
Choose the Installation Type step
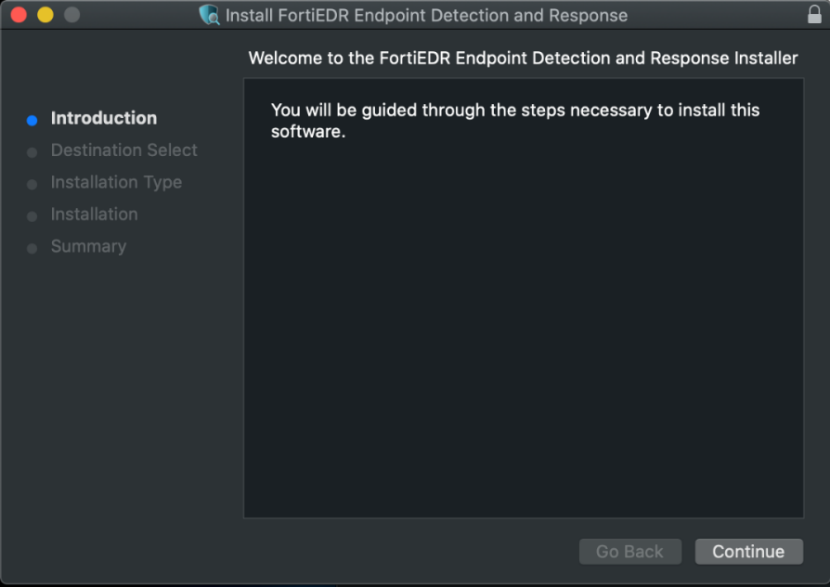click(x=116, y=182)
